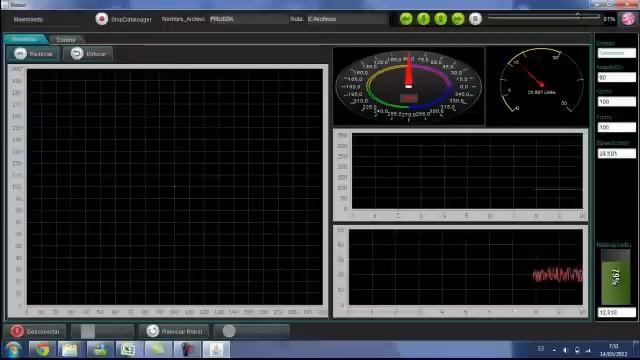Click the ES language indicator

[541, 349]
